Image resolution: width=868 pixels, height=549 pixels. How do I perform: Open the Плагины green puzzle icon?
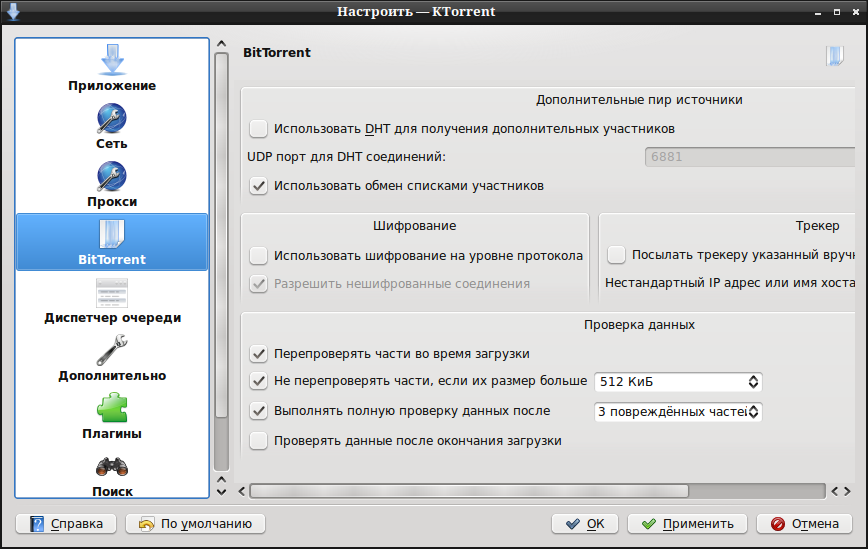112,408
